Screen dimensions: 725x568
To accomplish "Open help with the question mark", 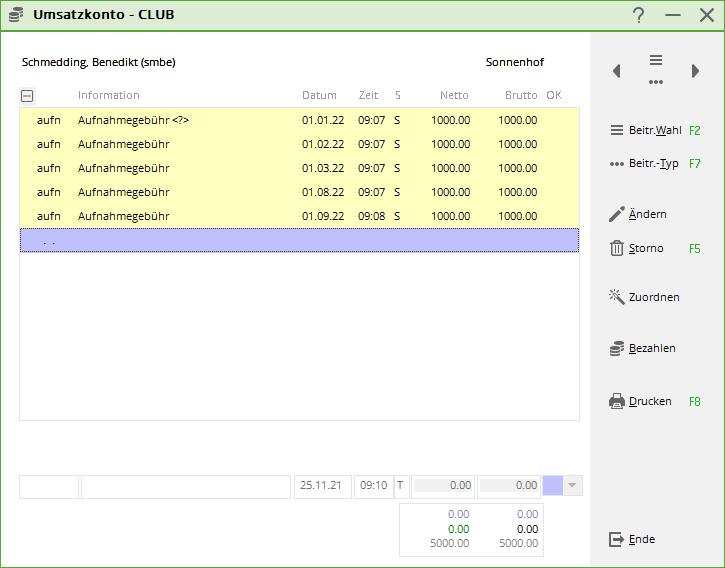I will (639, 15).
